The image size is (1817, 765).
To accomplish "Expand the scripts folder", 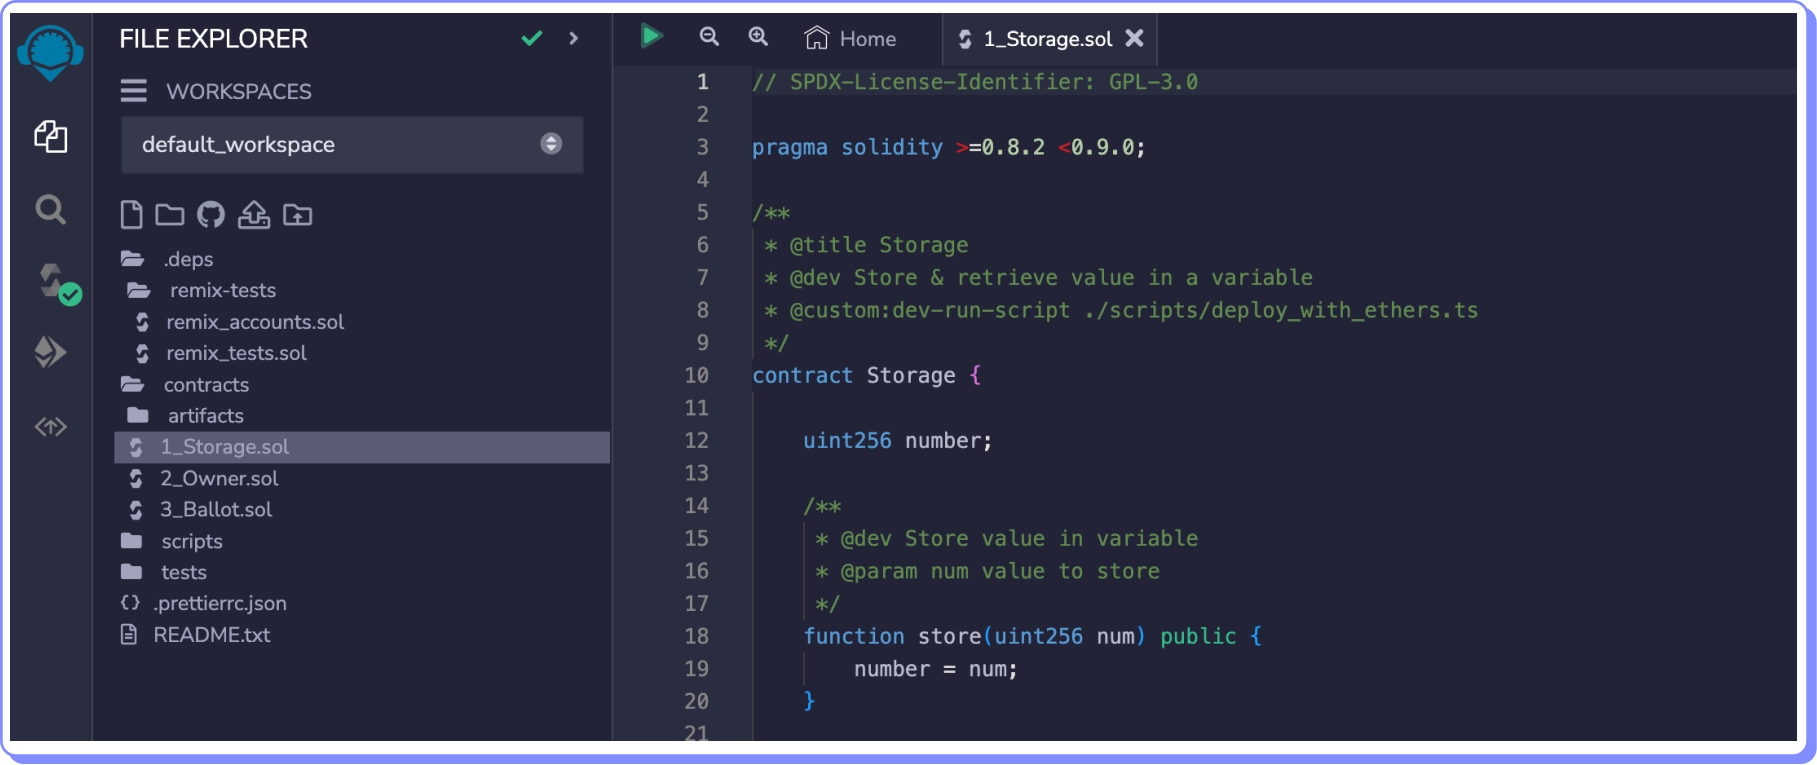I will tap(191, 541).
